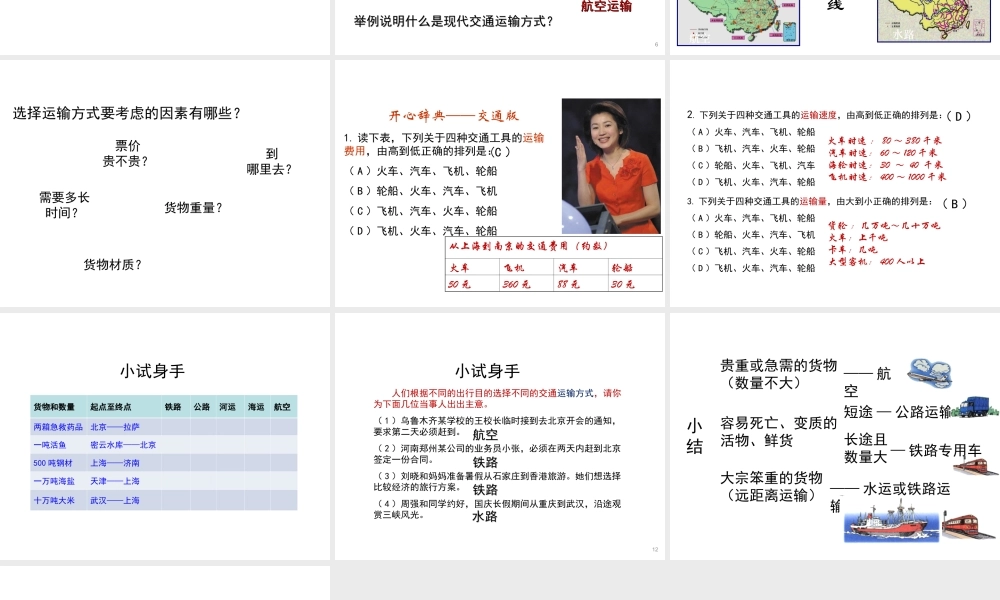Select the note 火车时速：80～380千米
The image size is (1000, 600).
point(885,140)
